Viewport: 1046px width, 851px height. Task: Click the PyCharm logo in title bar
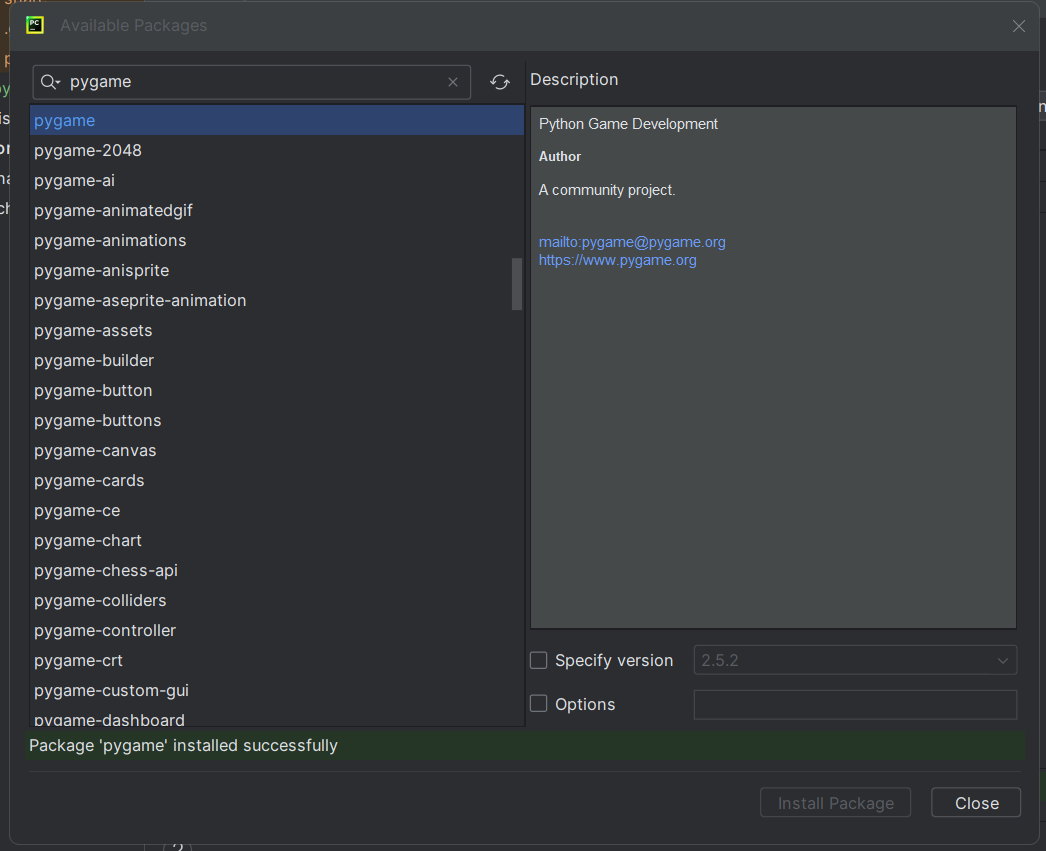[35, 25]
